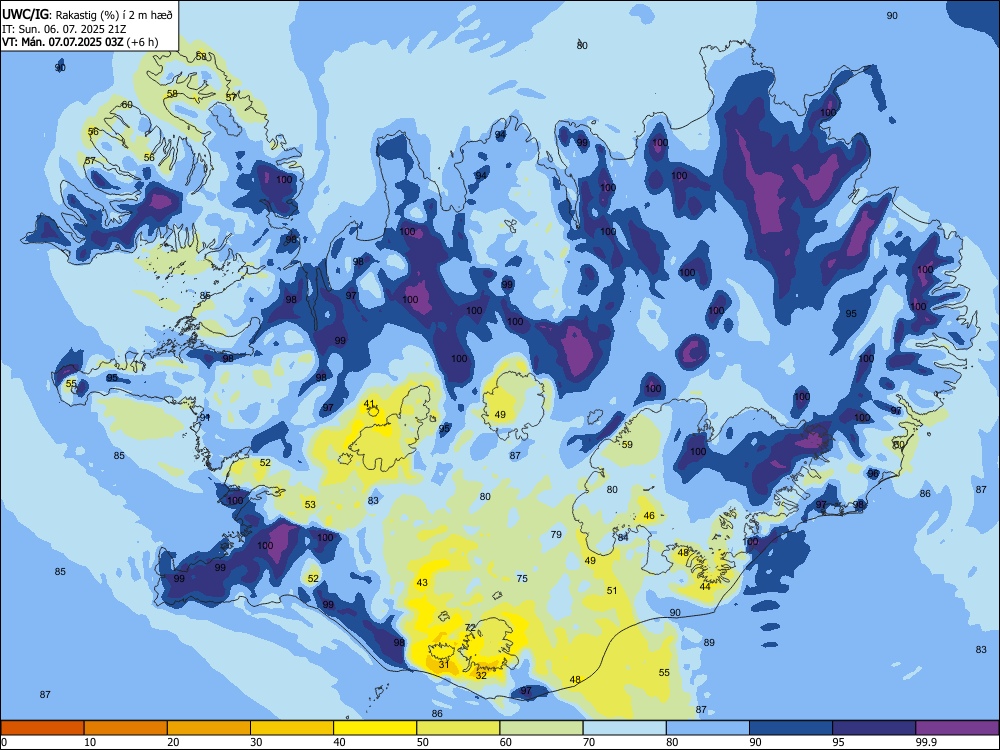Viewport: 1000px width, 750px height.
Task: Click the map value '84'
Action: [623, 538]
